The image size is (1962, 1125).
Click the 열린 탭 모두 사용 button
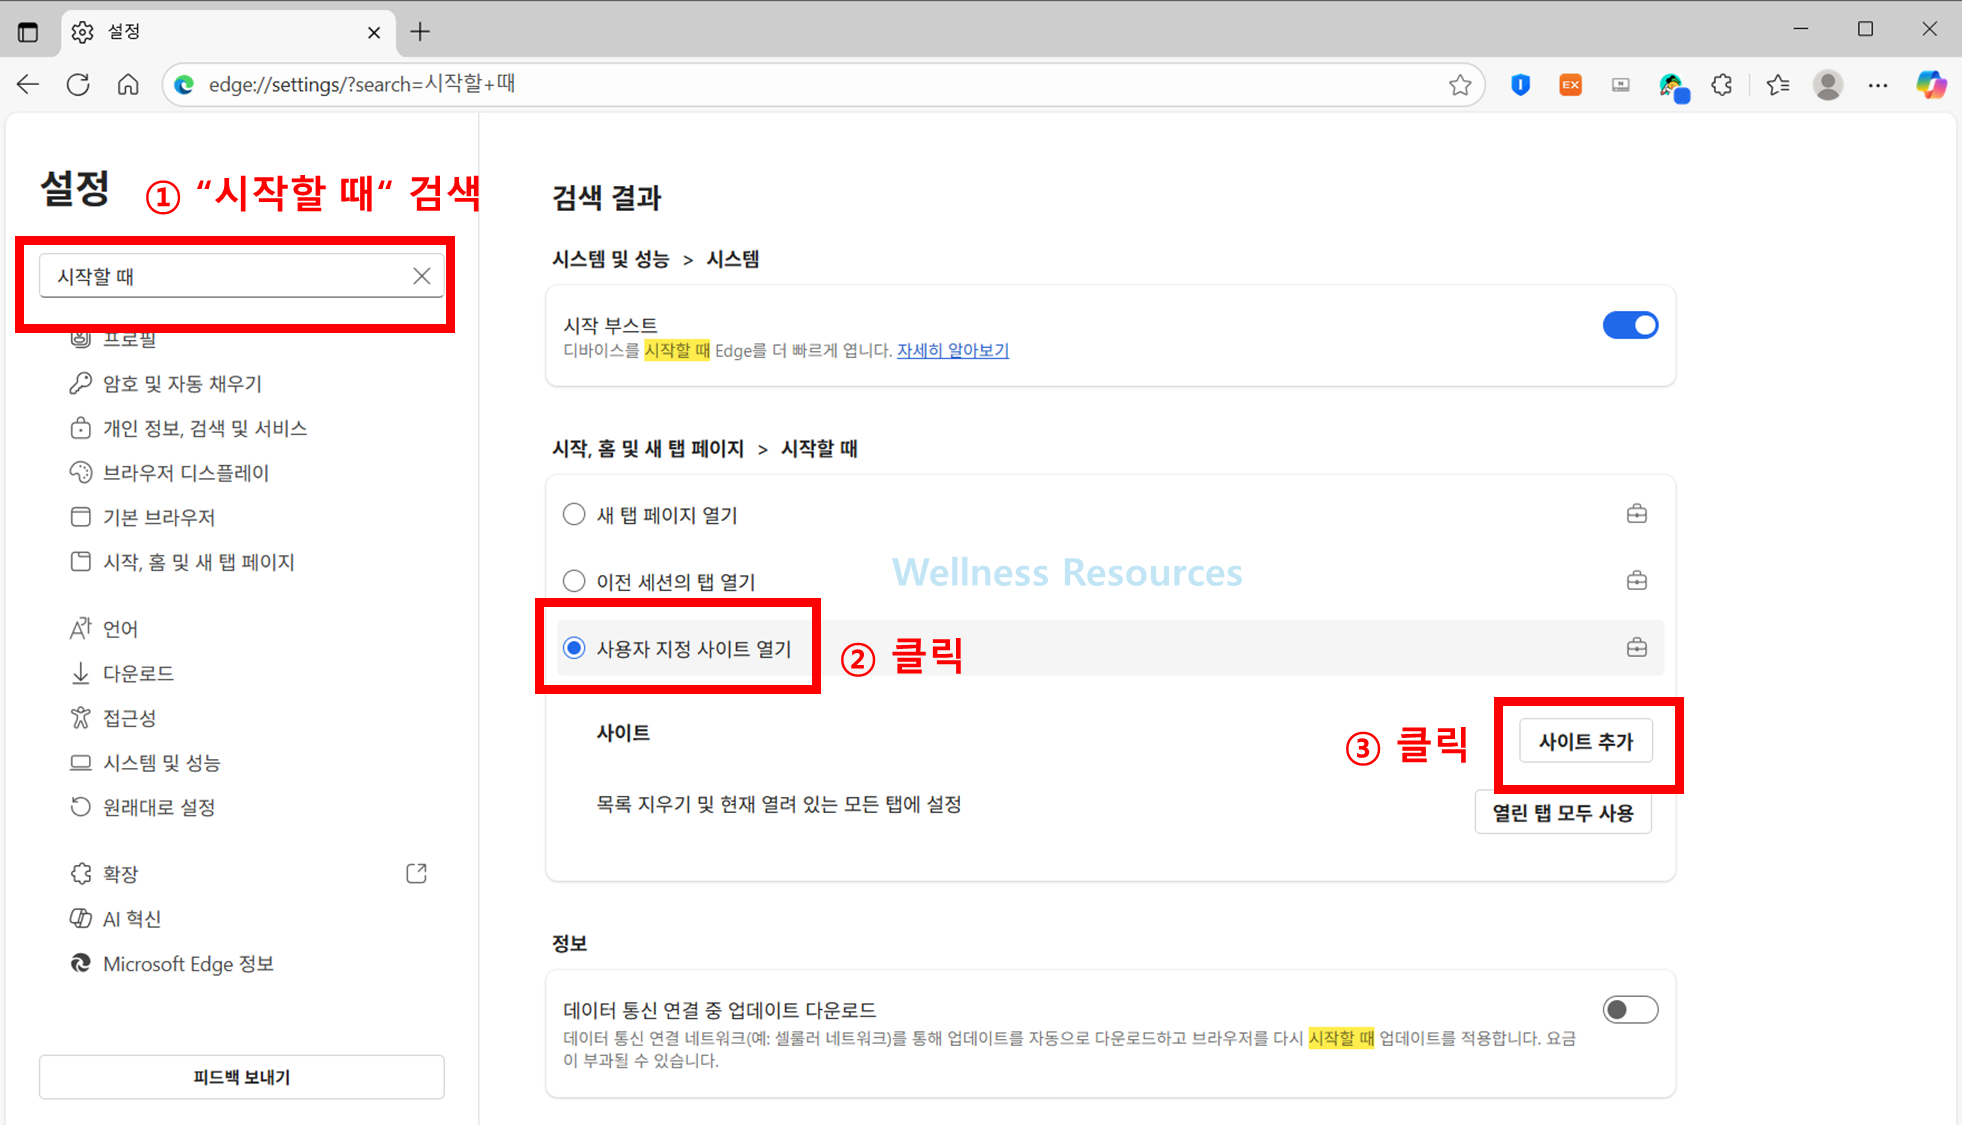(x=1563, y=812)
